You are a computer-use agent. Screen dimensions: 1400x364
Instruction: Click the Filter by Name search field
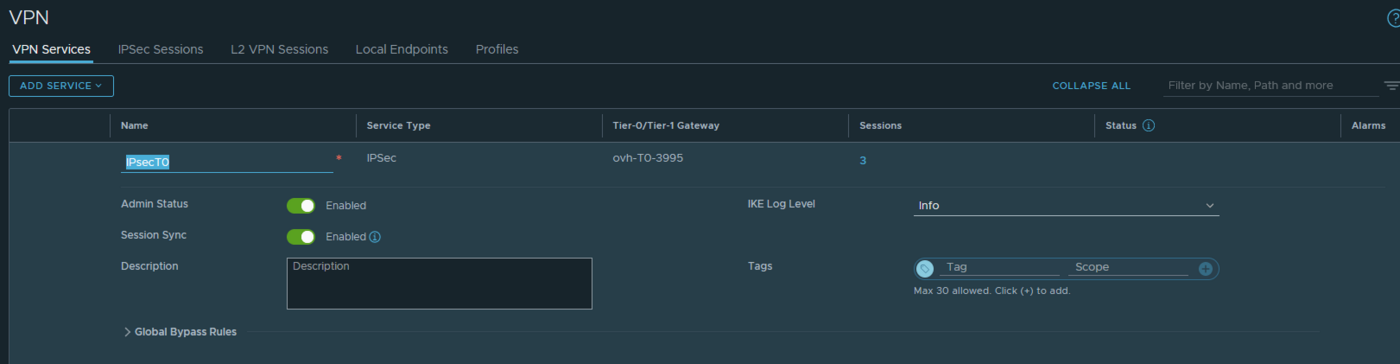click(x=1271, y=86)
